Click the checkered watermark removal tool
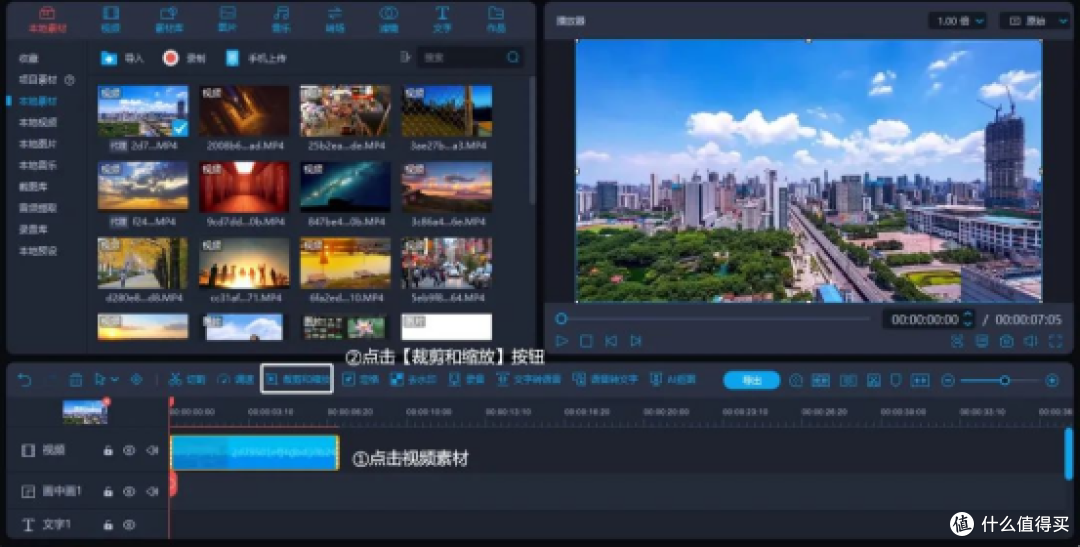 413,380
